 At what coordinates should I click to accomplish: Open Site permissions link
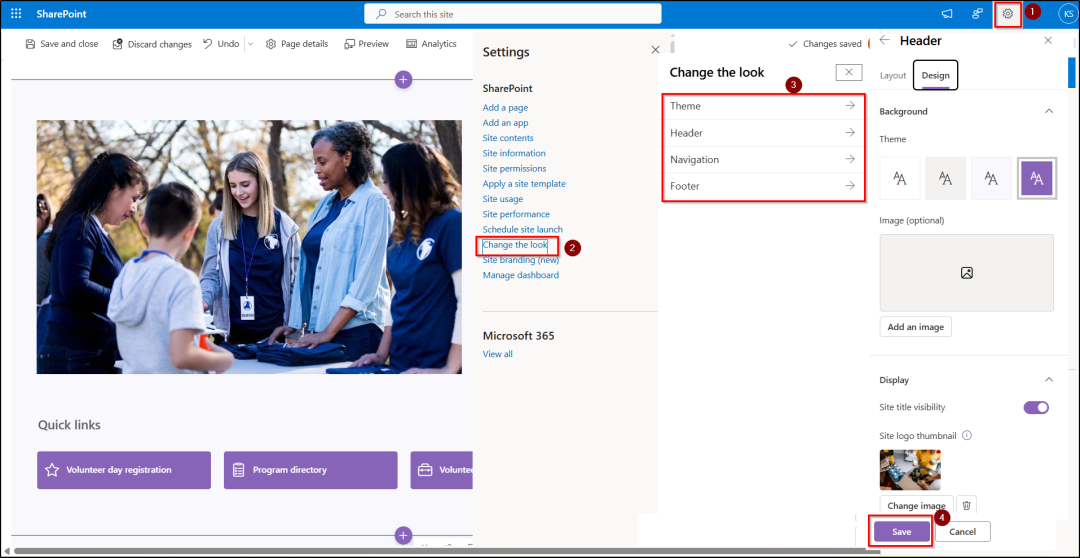pos(515,168)
